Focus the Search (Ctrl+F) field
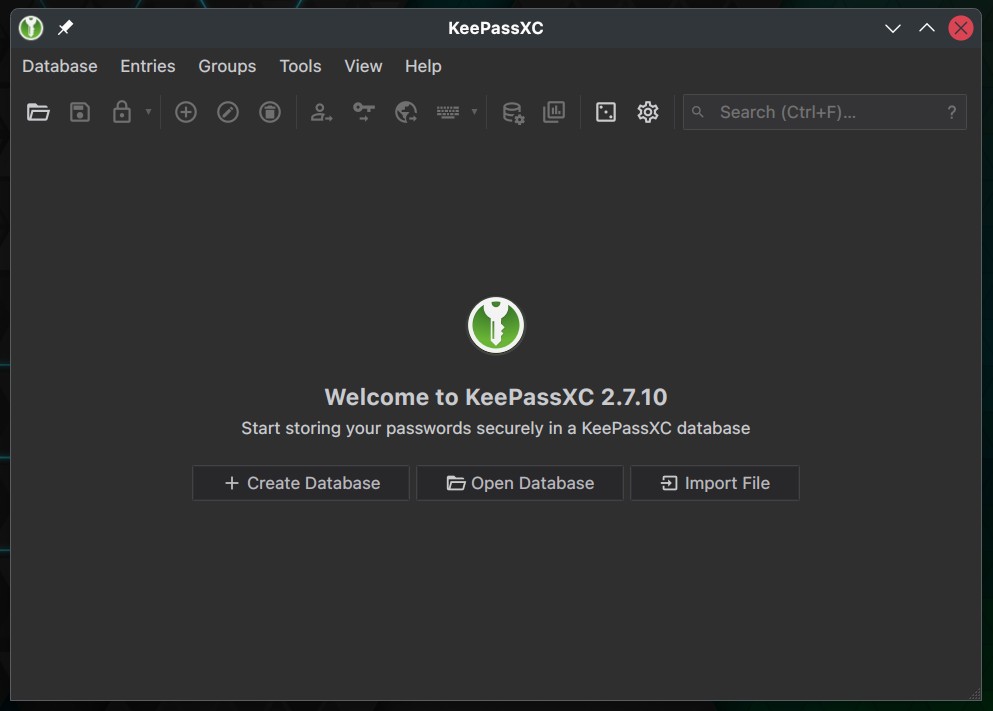The width and height of the screenshot is (993, 711). 825,112
